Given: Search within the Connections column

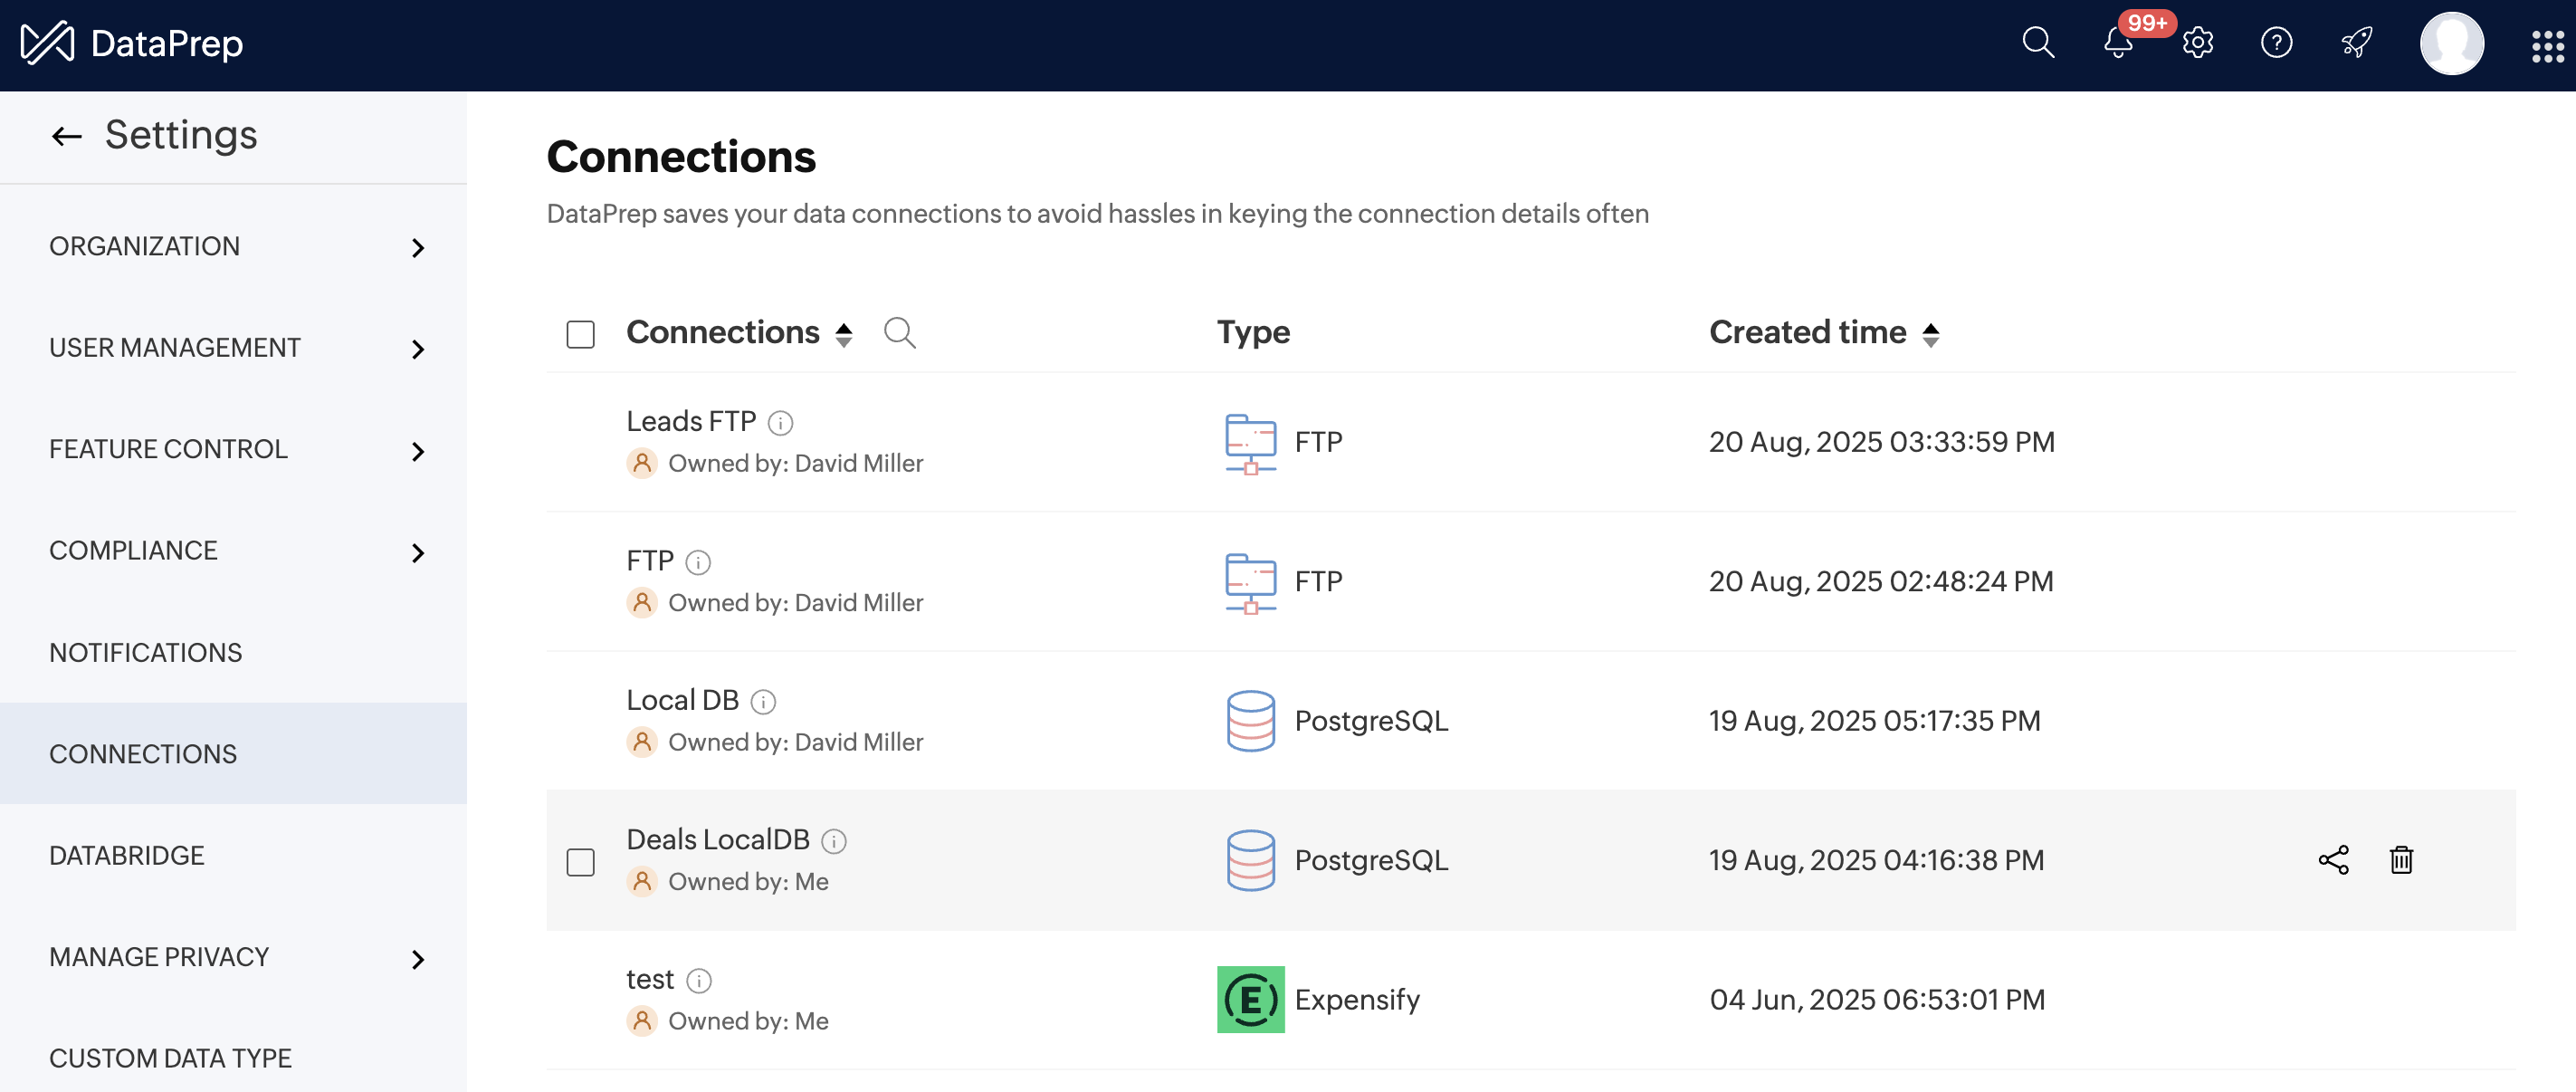Looking at the screenshot, I should point(899,332).
